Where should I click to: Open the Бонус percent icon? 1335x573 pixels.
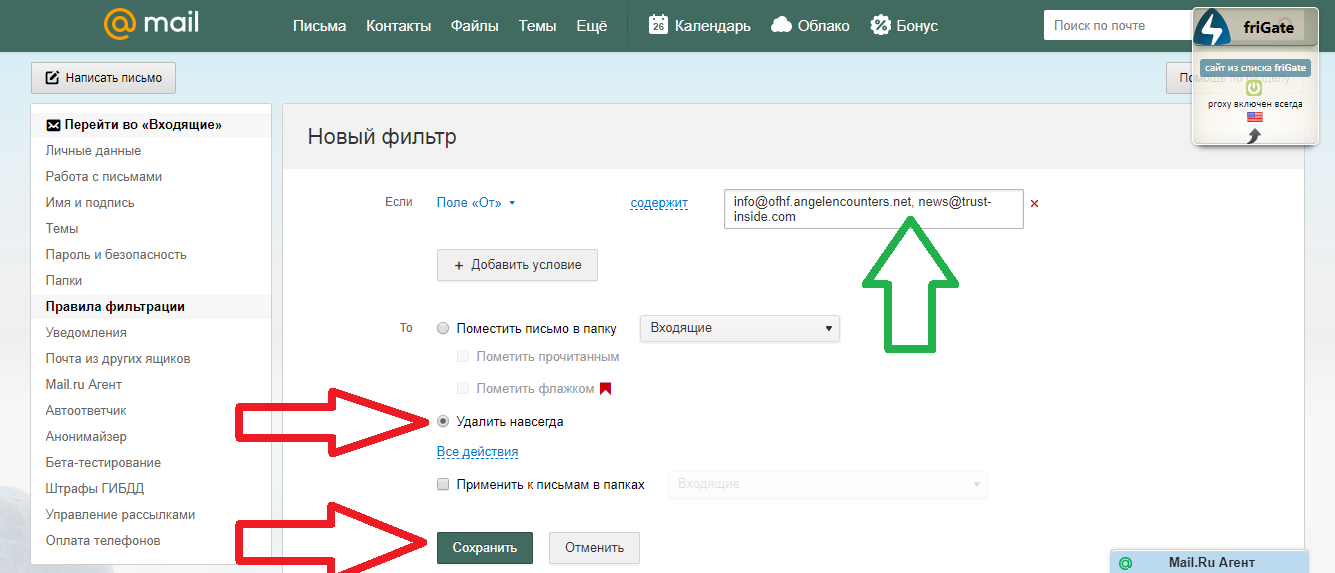tap(880, 25)
